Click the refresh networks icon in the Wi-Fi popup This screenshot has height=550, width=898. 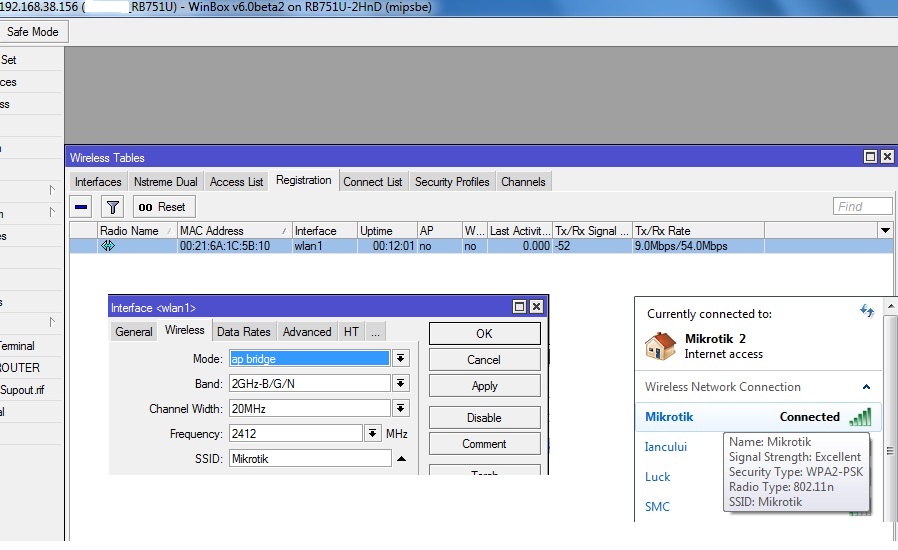click(867, 311)
